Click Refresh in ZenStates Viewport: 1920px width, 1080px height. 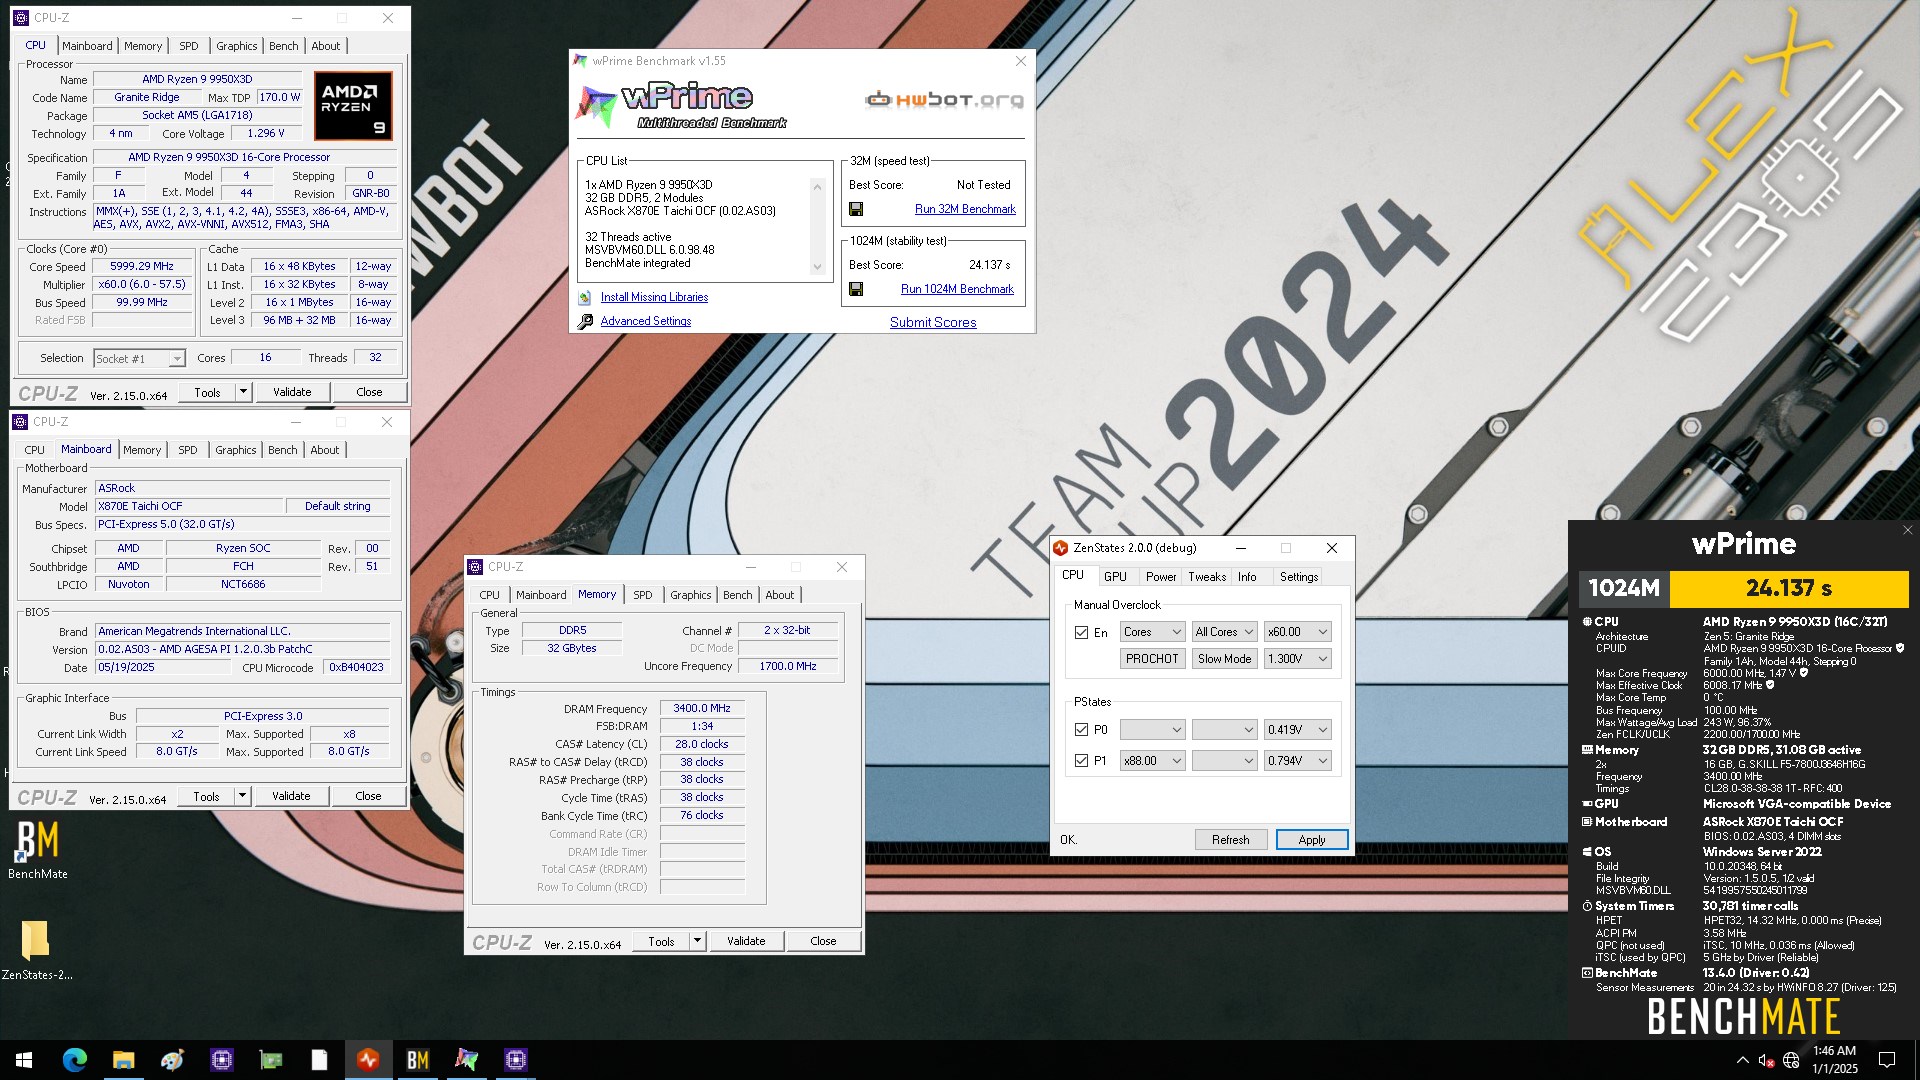(1230, 840)
